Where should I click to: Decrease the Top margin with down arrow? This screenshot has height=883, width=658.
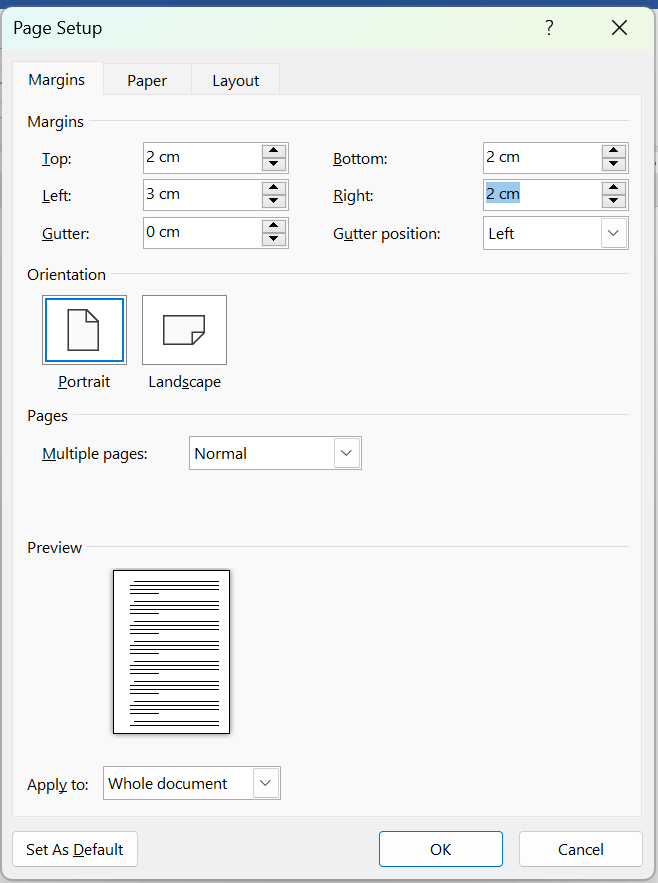tap(274, 164)
